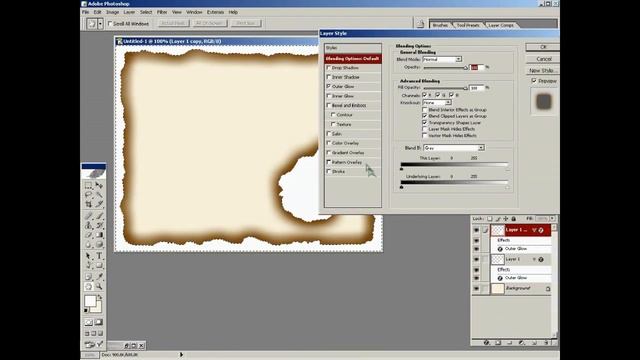640x360 pixels.
Task: Select the Crop tool
Action: point(89,204)
